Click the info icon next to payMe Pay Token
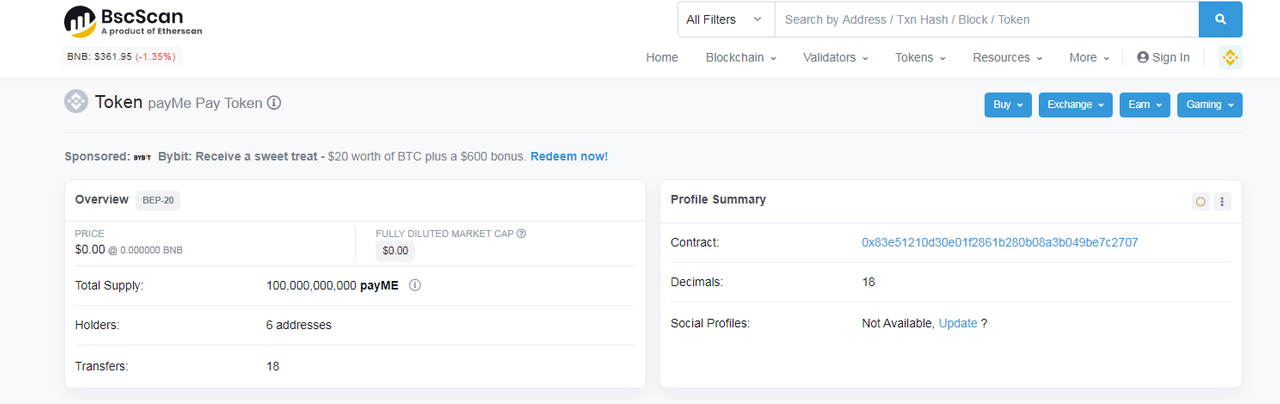Image resolution: width=1280 pixels, height=404 pixels. tap(274, 103)
